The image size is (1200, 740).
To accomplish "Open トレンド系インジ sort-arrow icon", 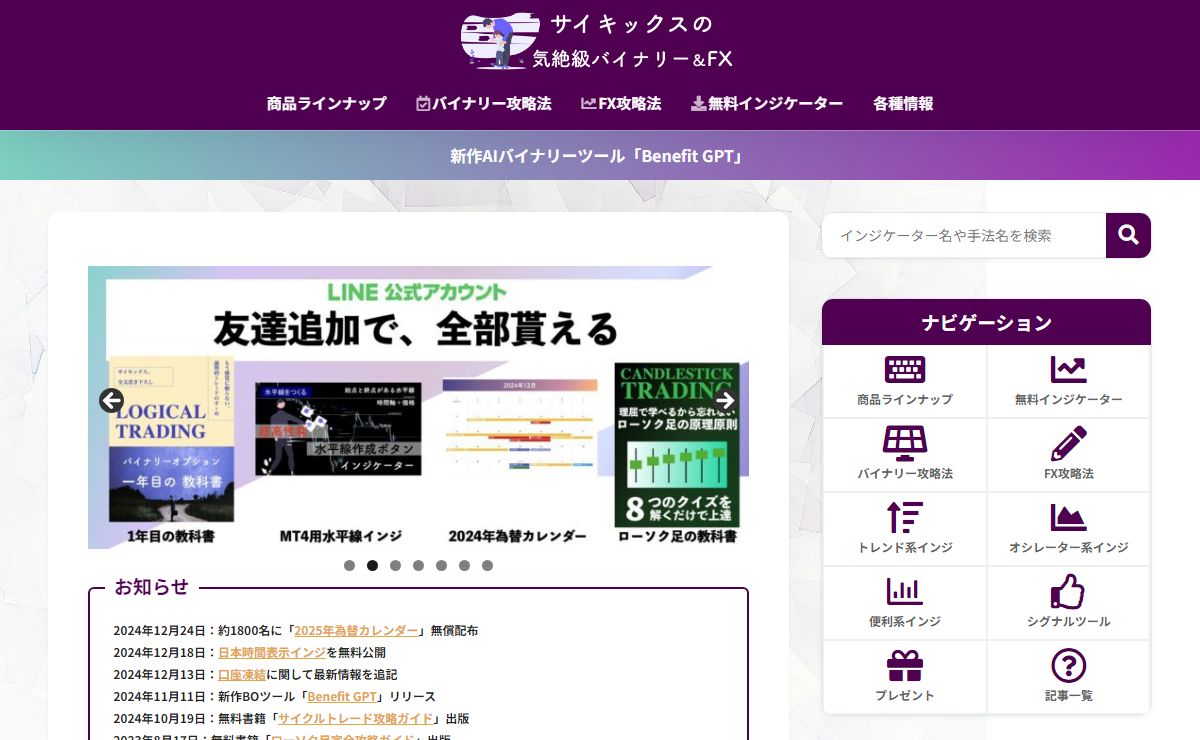I will pyautogui.click(x=905, y=517).
